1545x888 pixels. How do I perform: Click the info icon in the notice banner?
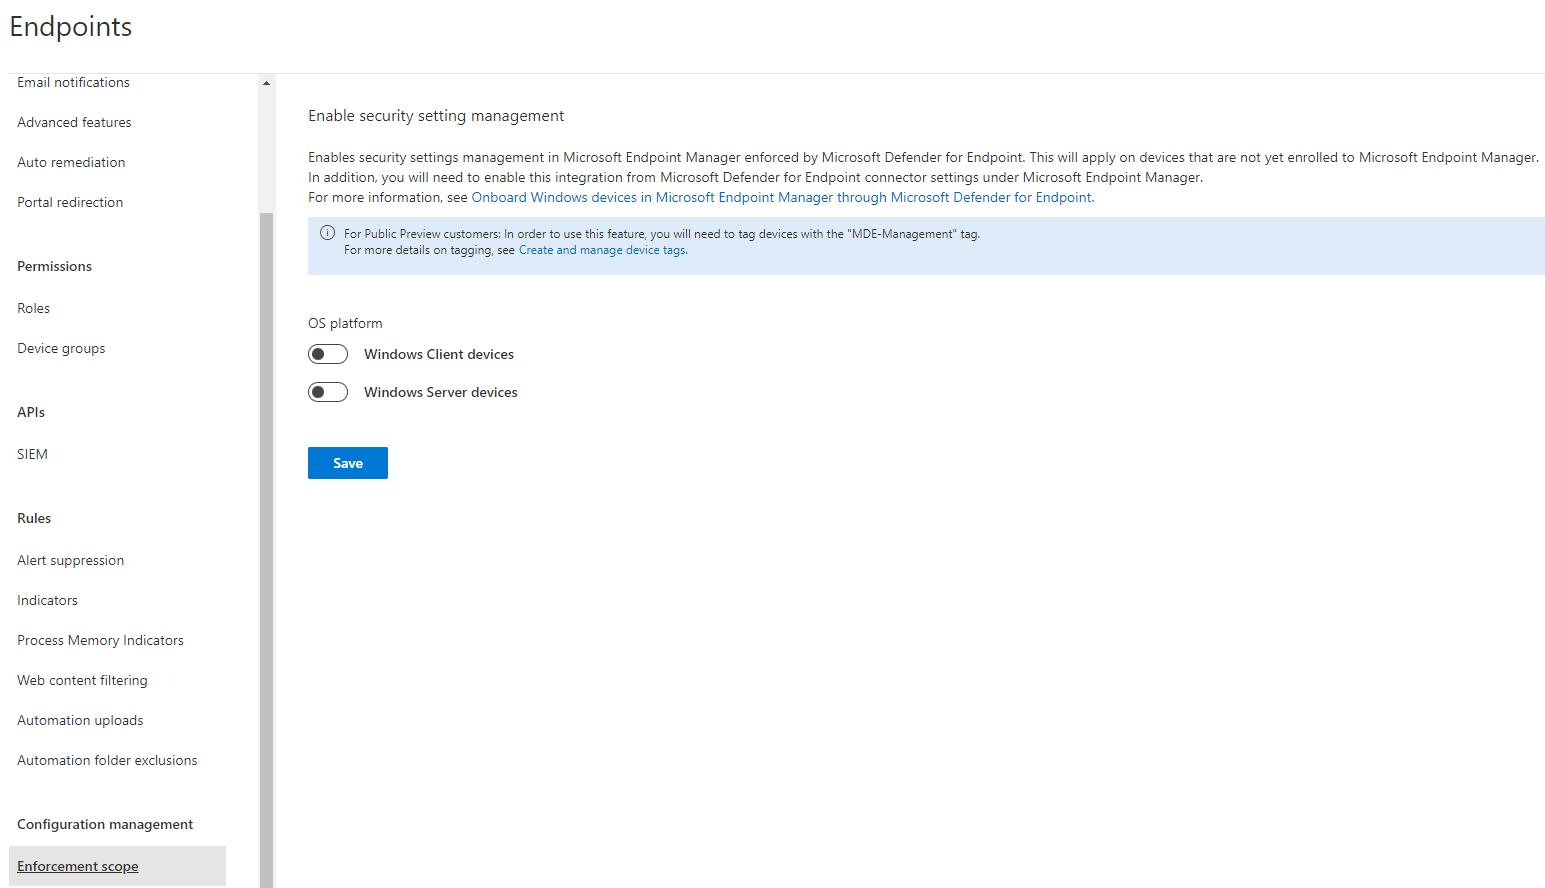(327, 232)
